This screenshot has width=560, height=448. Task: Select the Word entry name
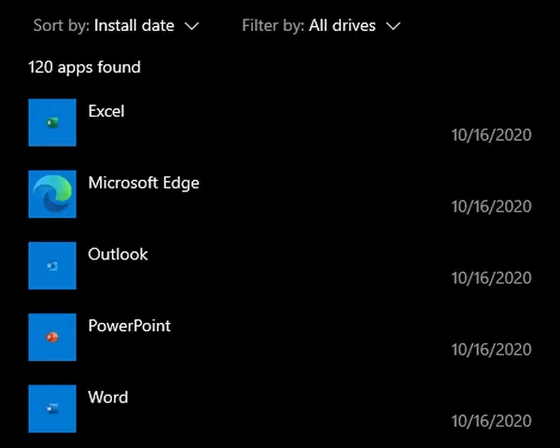[x=108, y=397]
